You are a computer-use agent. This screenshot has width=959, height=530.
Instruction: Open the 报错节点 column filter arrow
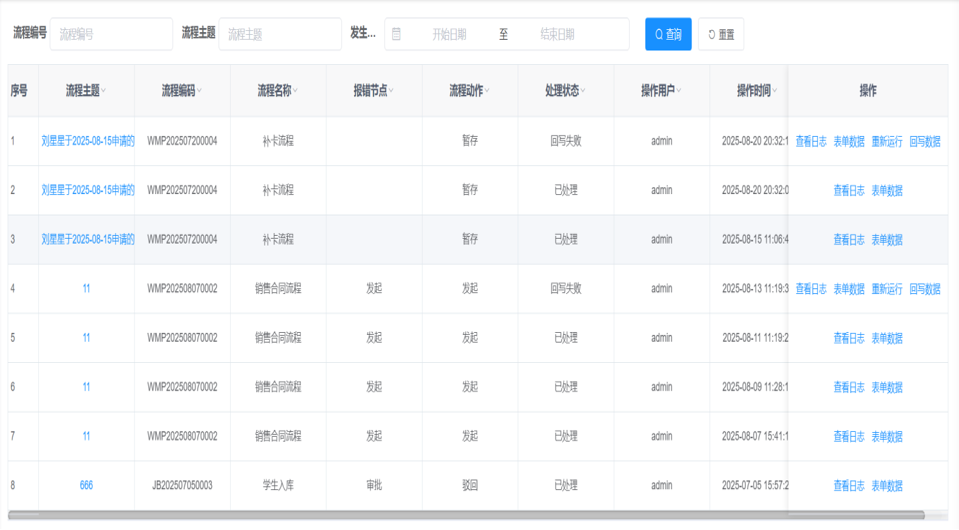391,91
